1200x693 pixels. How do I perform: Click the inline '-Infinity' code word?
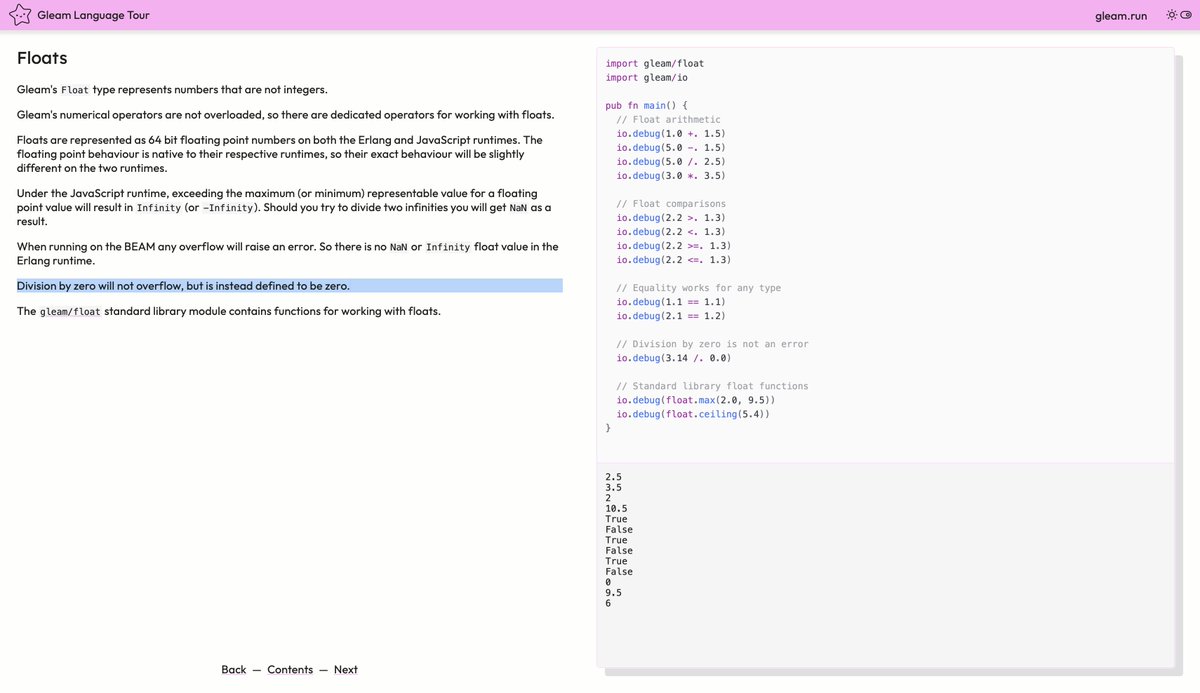click(x=230, y=208)
